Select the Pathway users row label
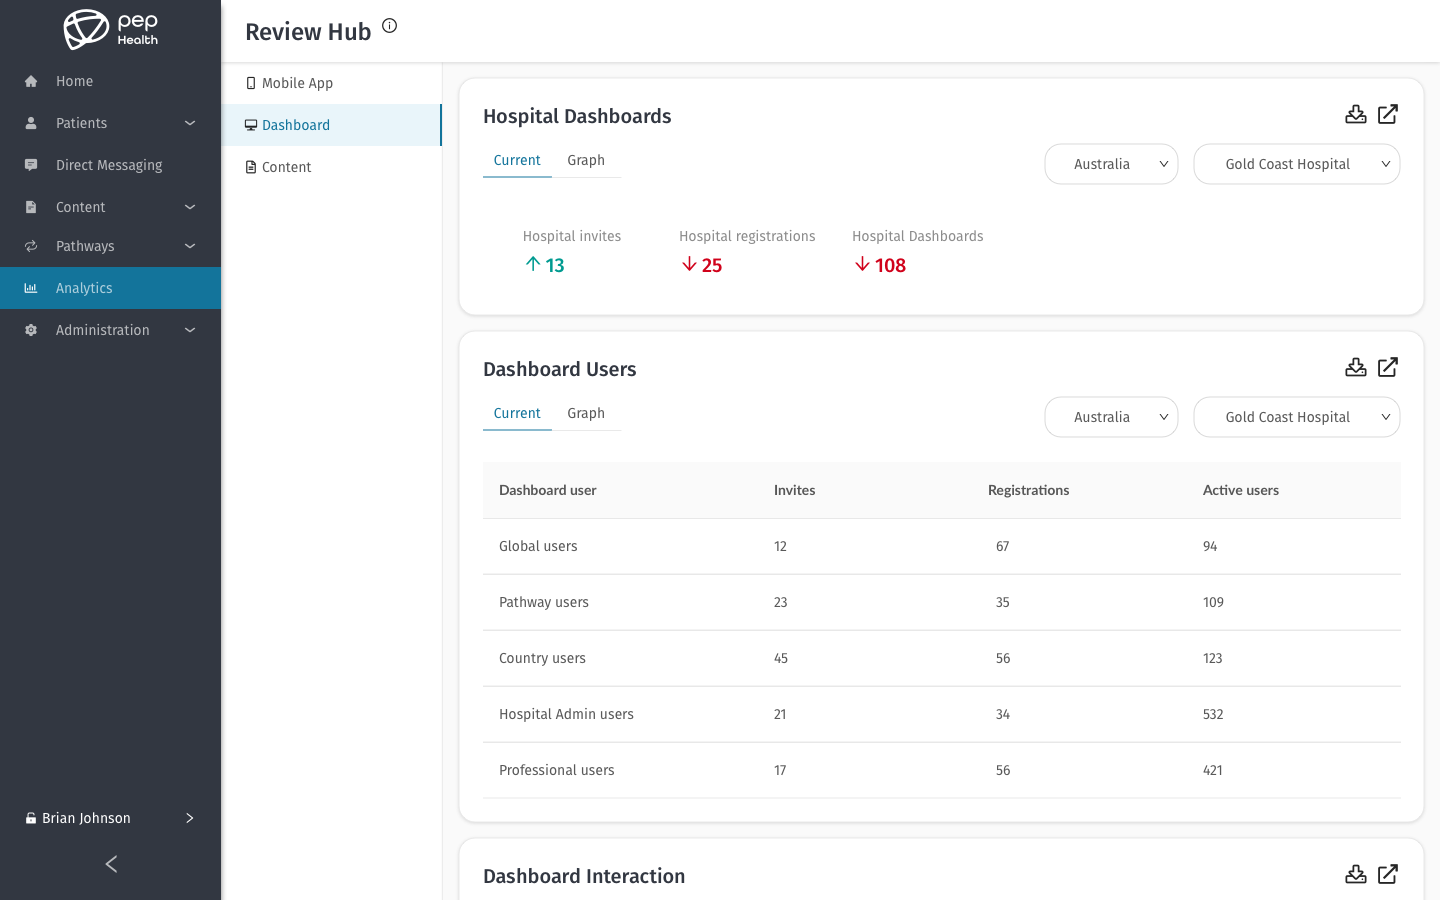This screenshot has height=900, width=1440. (x=544, y=602)
